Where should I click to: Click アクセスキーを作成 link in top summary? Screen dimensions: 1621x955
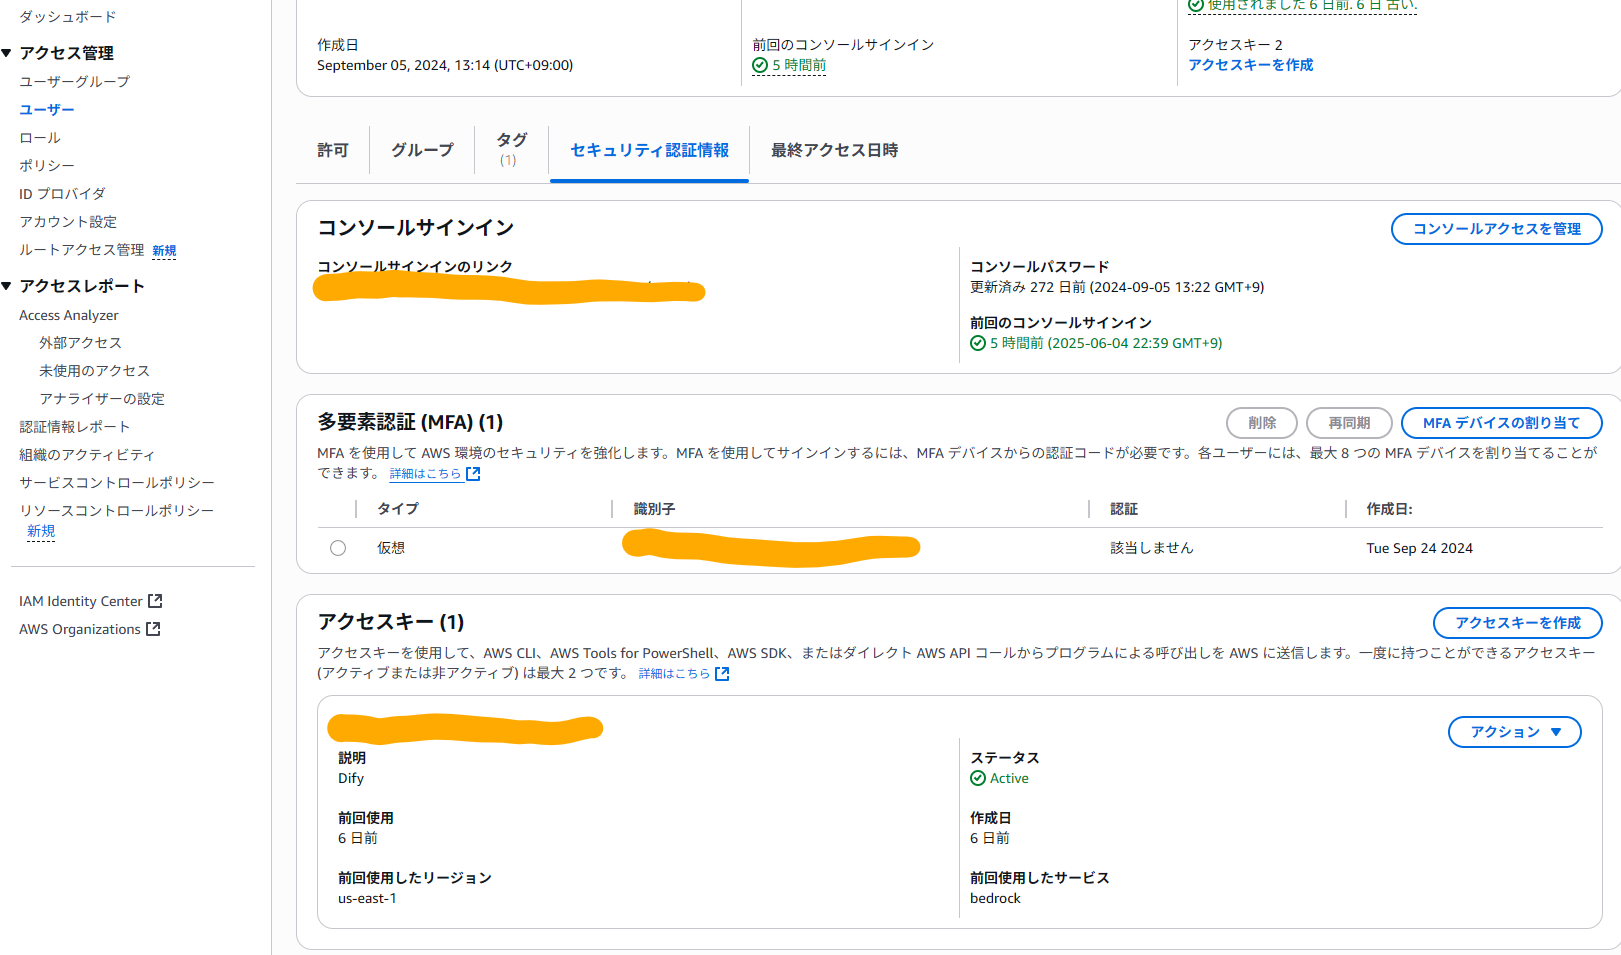(1250, 65)
